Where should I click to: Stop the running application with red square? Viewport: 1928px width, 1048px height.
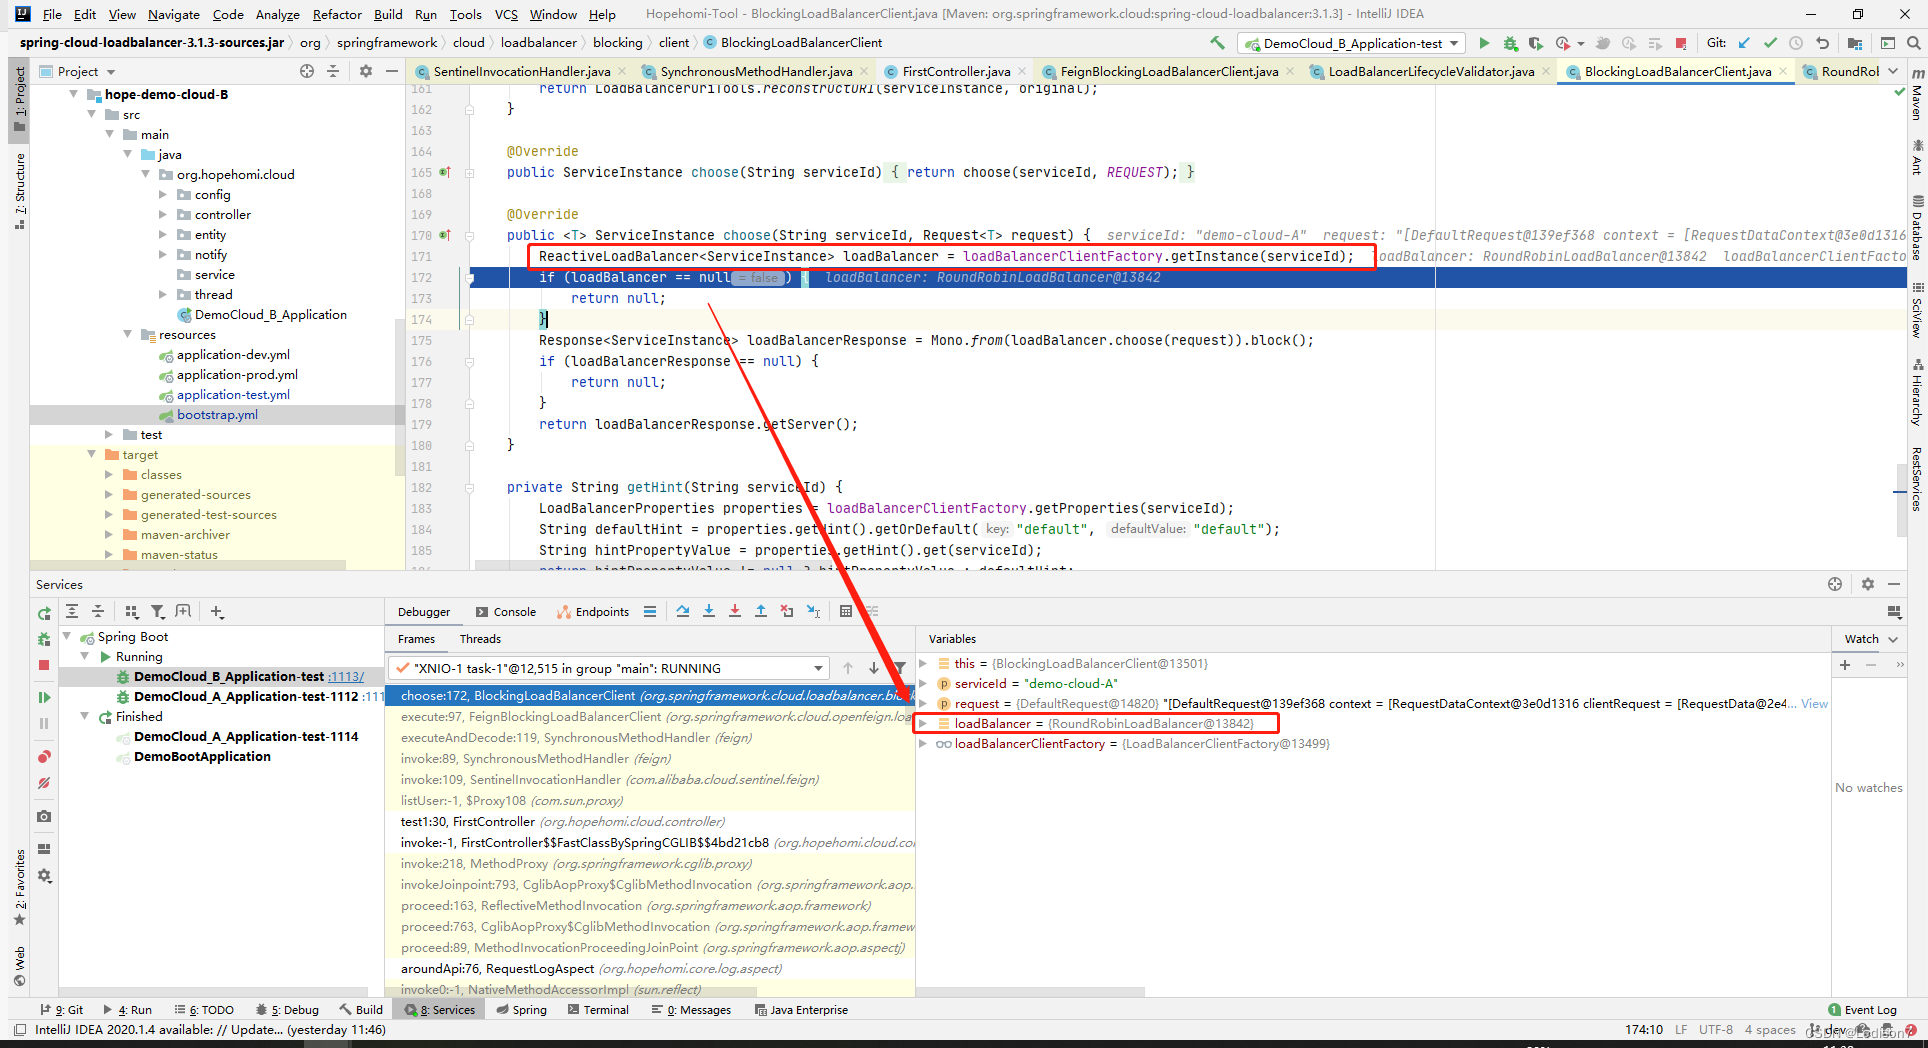[1681, 43]
